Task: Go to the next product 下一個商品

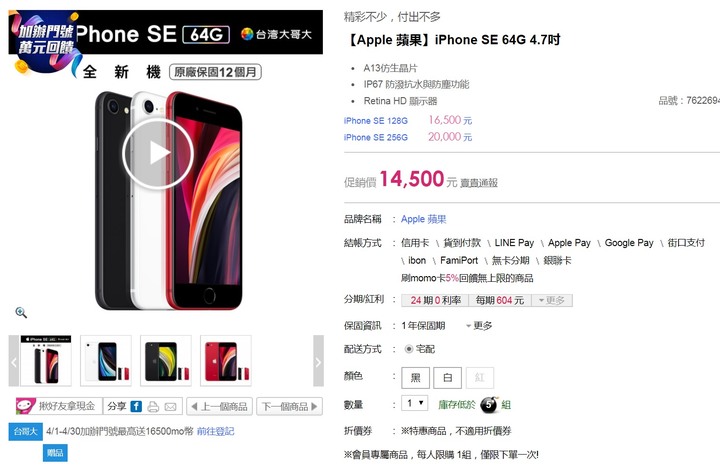Action: click(290, 406)
